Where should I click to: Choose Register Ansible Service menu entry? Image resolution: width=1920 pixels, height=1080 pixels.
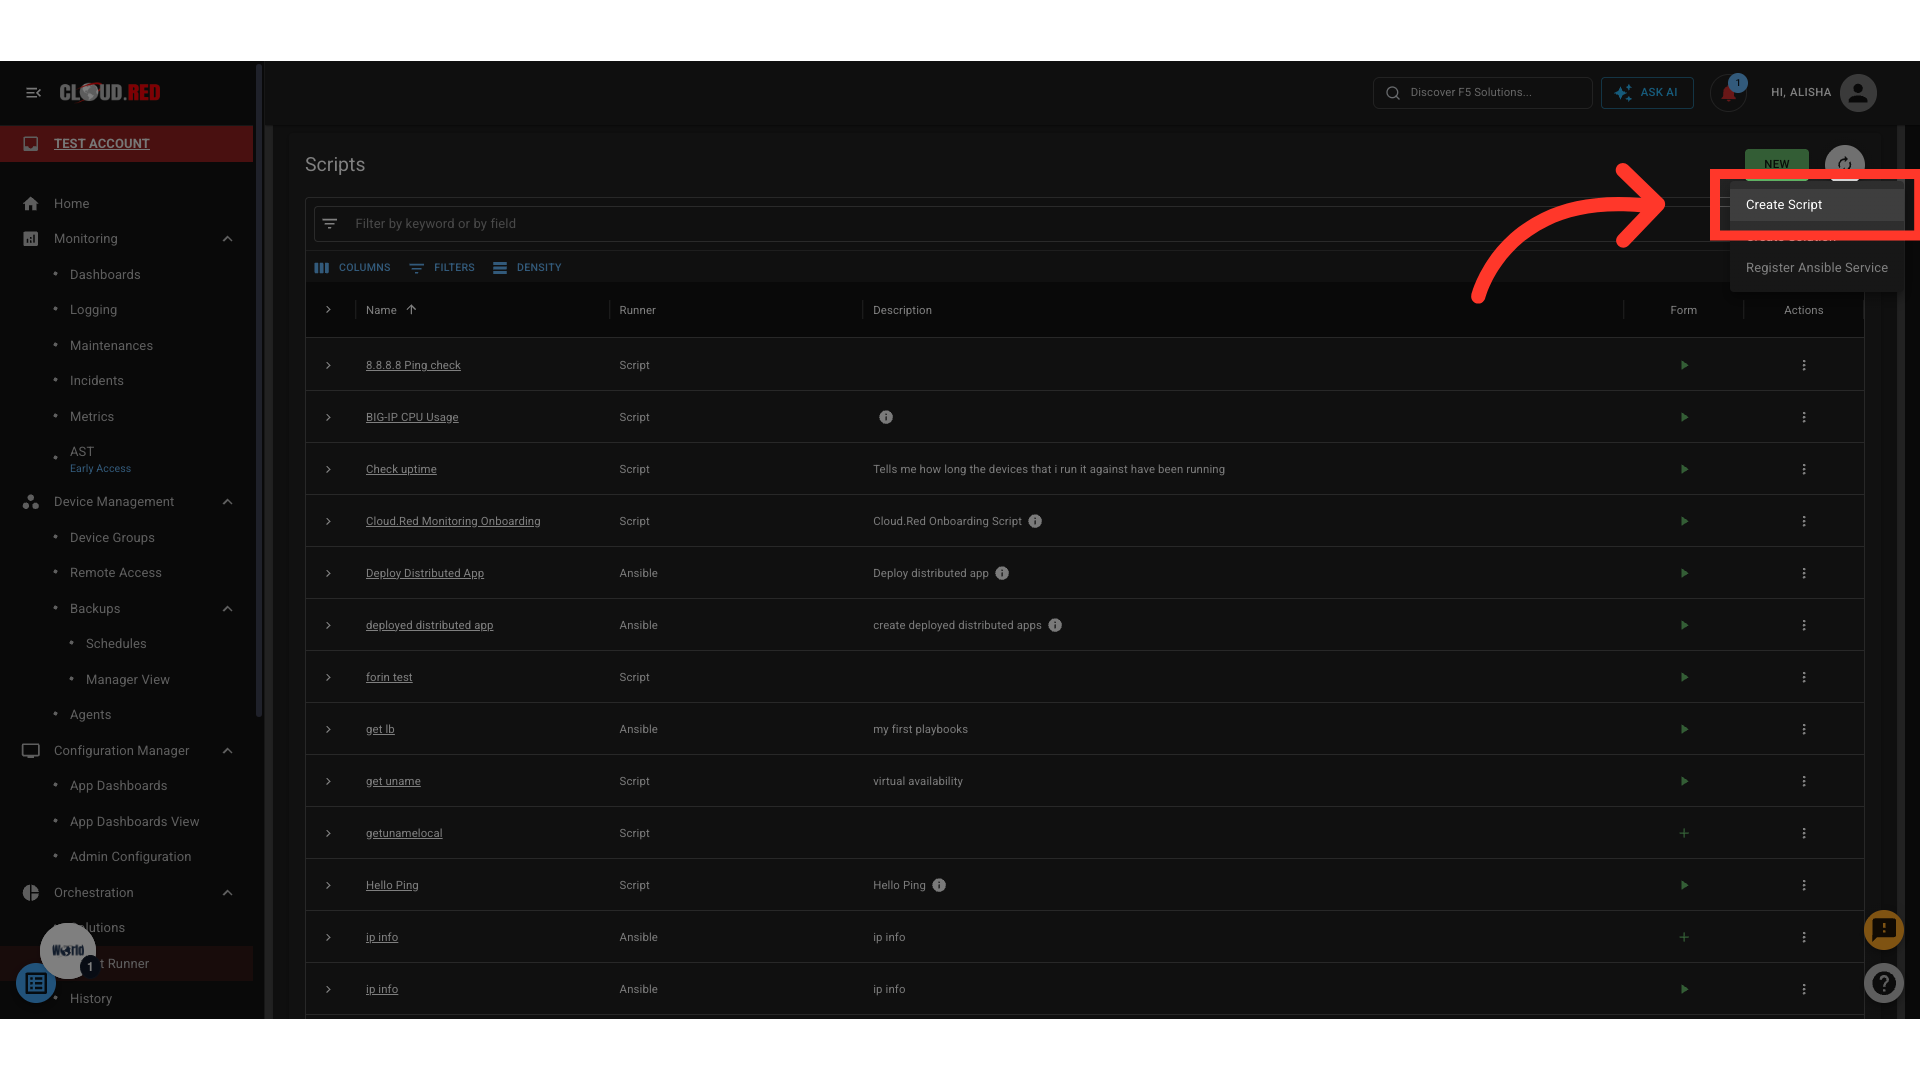click(x=1816, y=268)
